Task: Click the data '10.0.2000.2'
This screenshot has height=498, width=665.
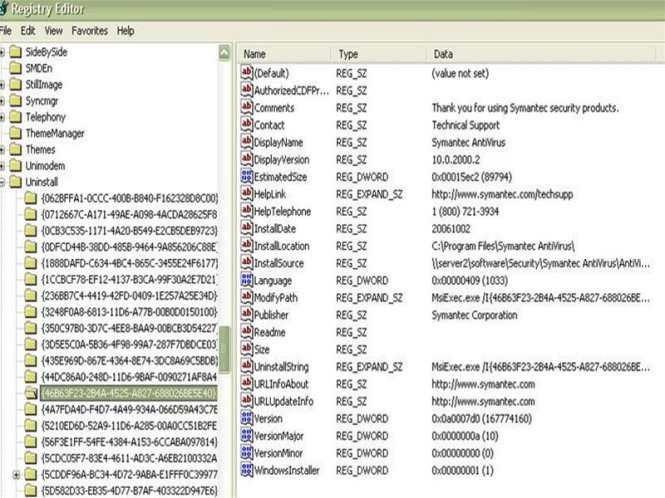Action: (456, 159)
